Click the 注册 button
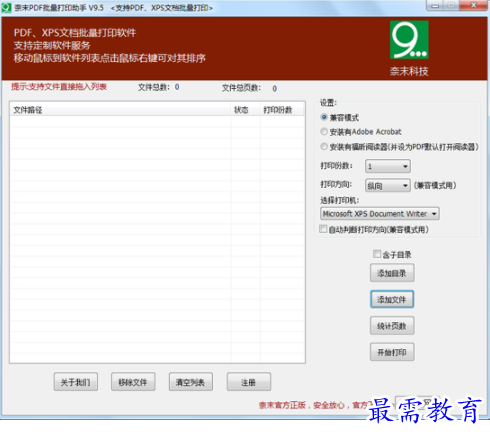Viewport: 490px width, 442px height. (249, 382)
